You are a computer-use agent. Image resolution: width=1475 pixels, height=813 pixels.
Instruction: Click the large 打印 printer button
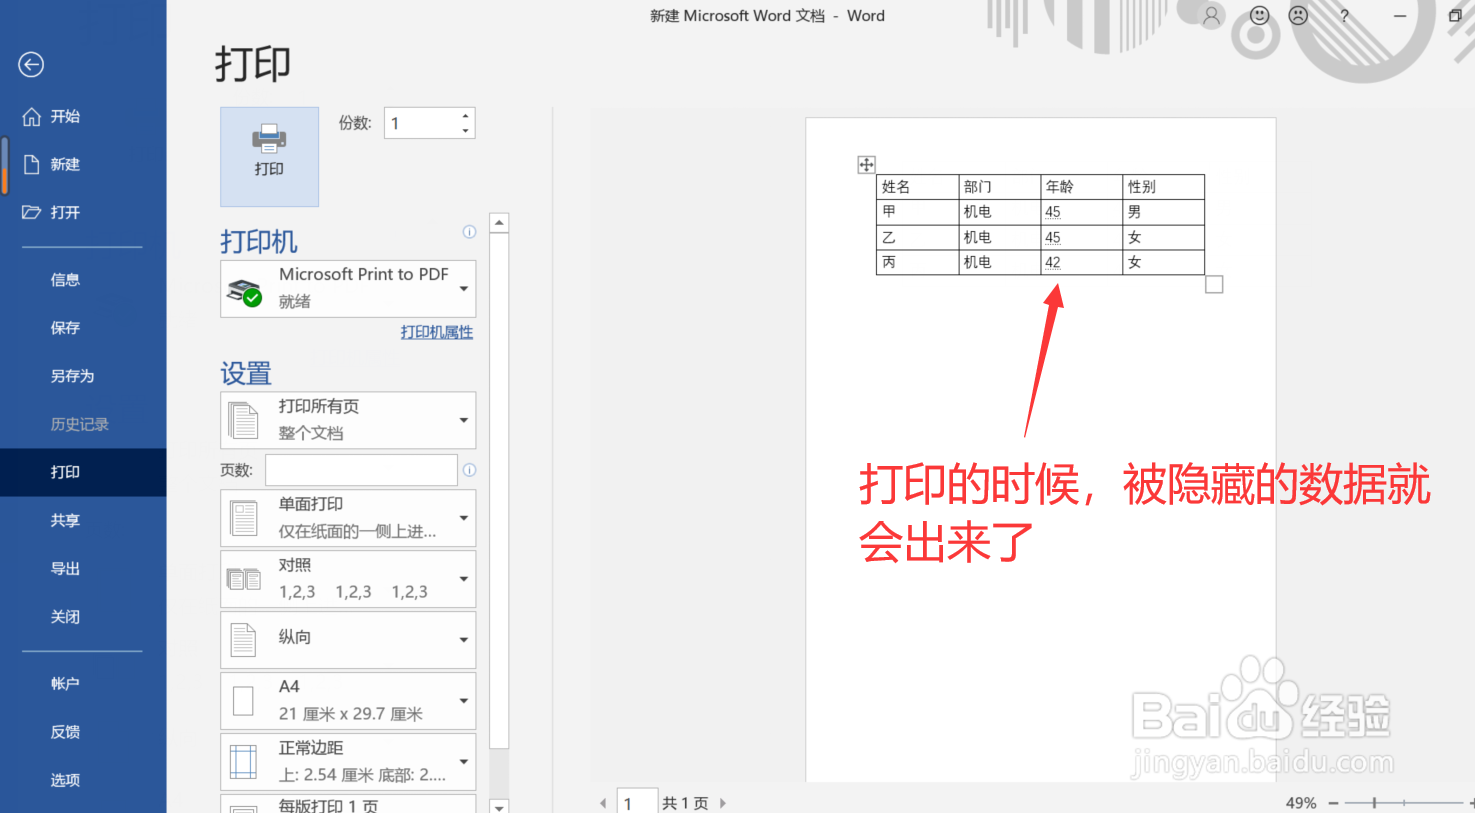pos(269,157)
